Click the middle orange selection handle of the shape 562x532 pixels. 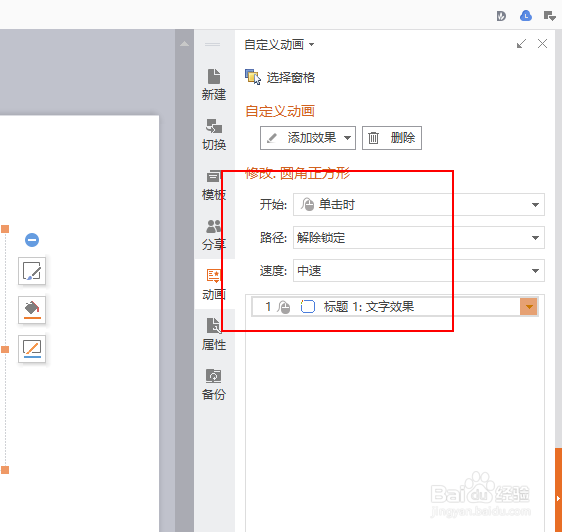(x=5, y=349)
